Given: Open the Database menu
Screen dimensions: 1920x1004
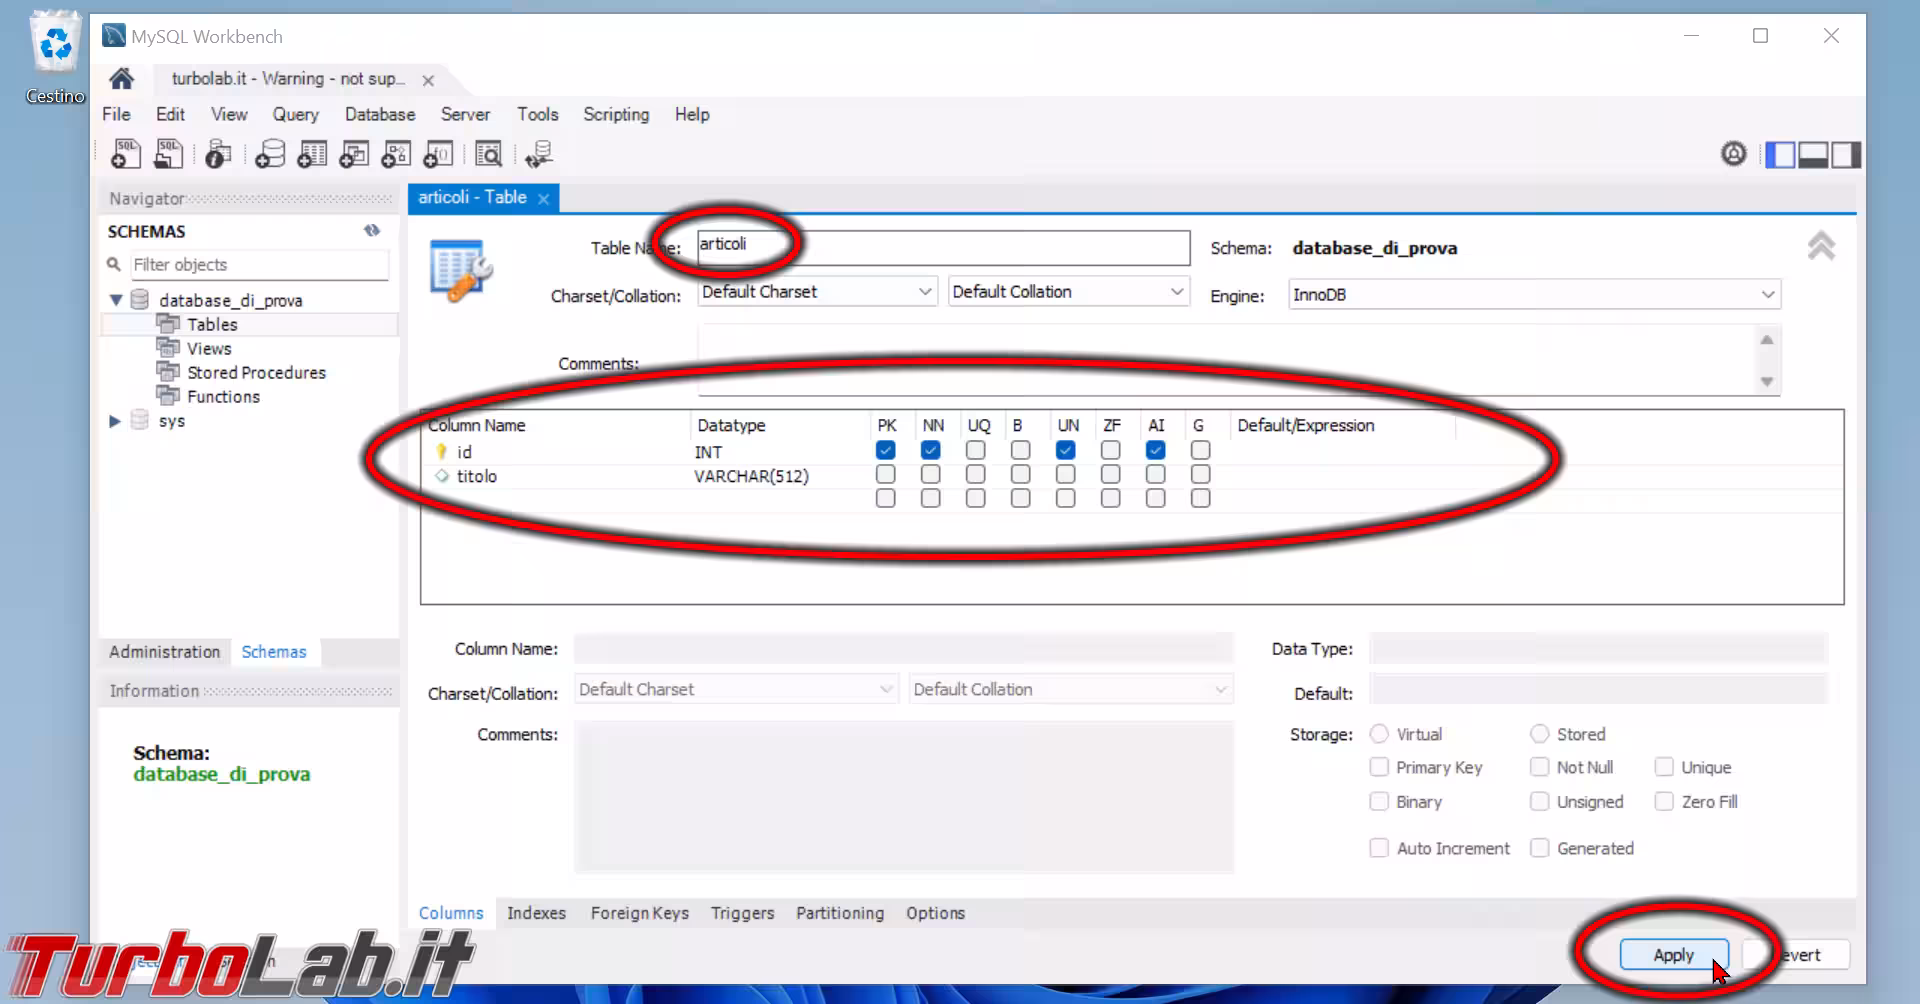Looking at the screenshot, I should pos(380,114).
